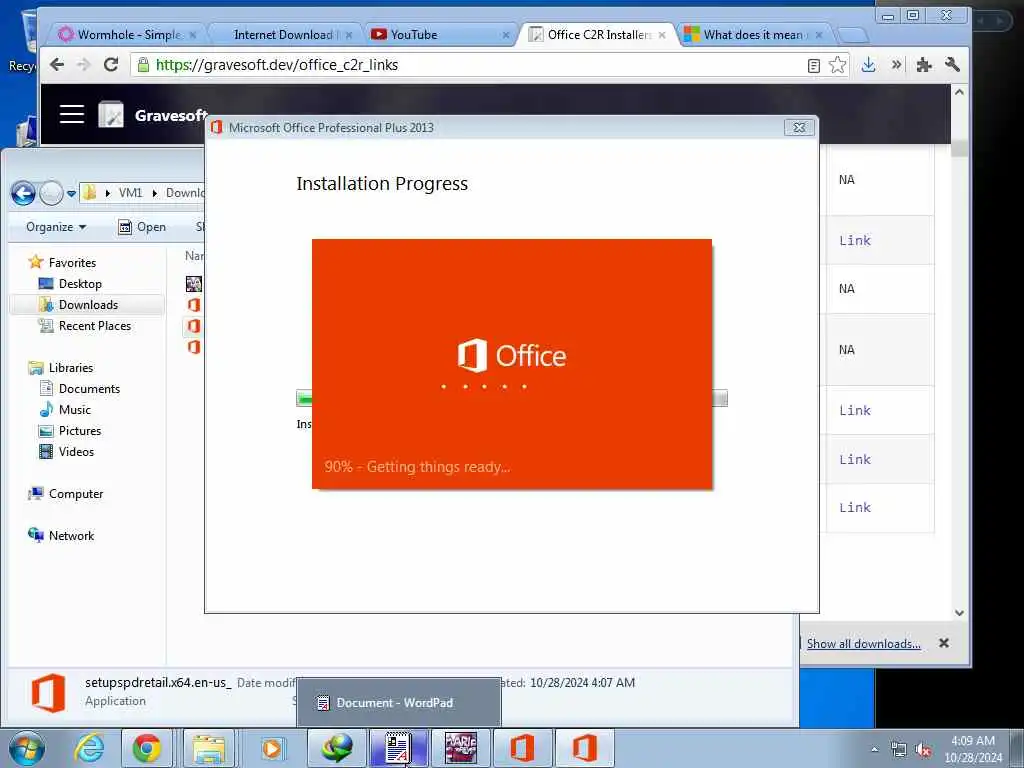Open Windows Explorer from taskbar

click(x=208, y=748)
